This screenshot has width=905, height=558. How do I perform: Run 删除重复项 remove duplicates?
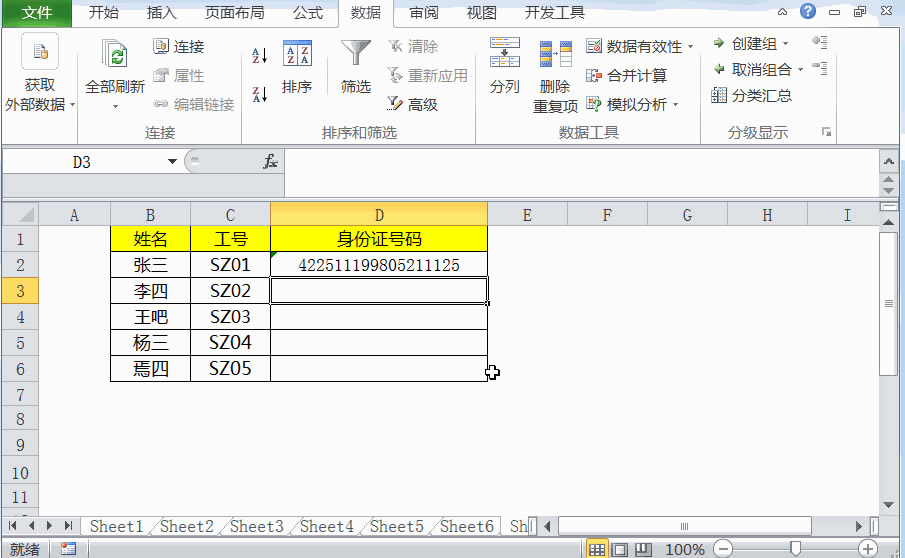[x=555, y=75]
